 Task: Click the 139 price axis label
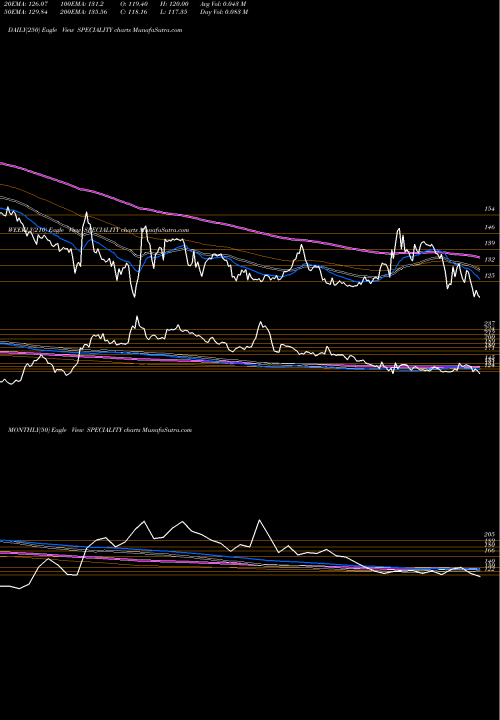489,243
